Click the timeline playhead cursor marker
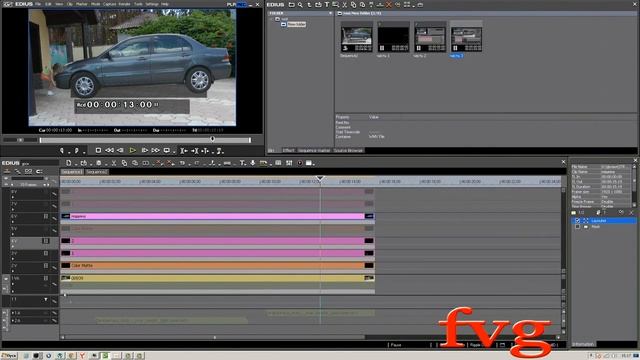Viewport: 640px width, 360px height. [320, 178]
